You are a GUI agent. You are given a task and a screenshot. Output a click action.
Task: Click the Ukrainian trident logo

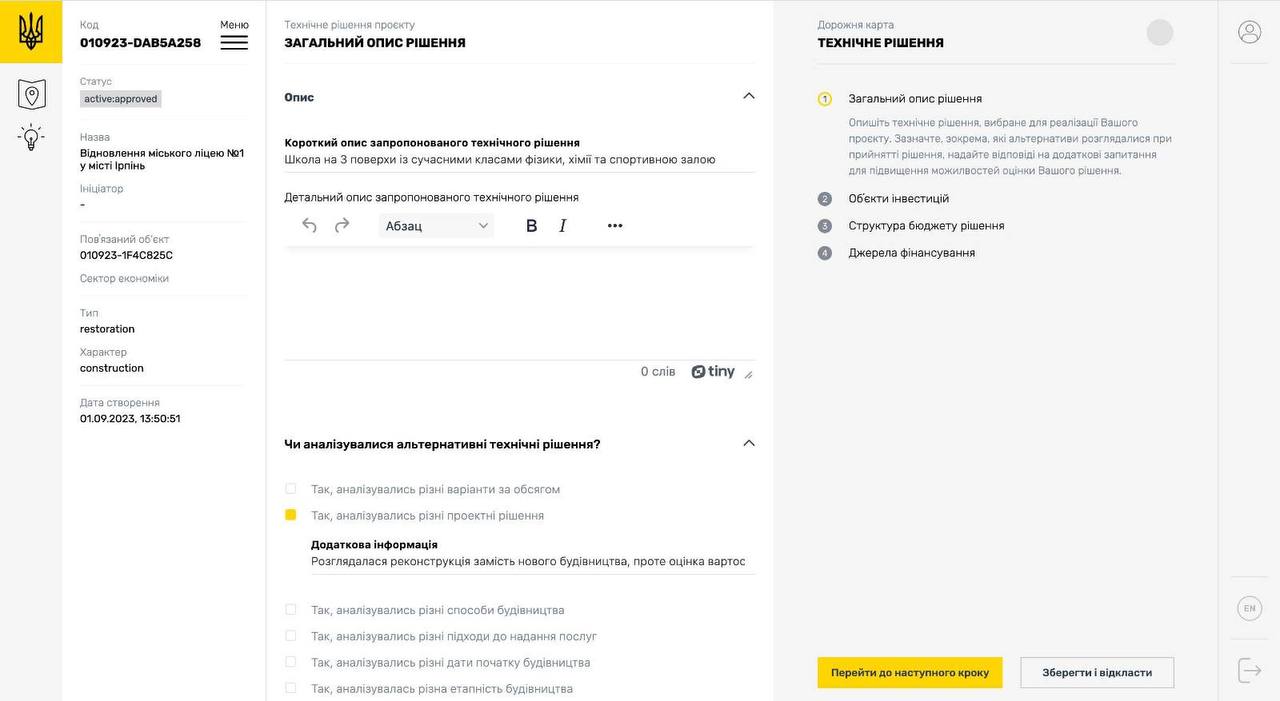coord(31,32)
